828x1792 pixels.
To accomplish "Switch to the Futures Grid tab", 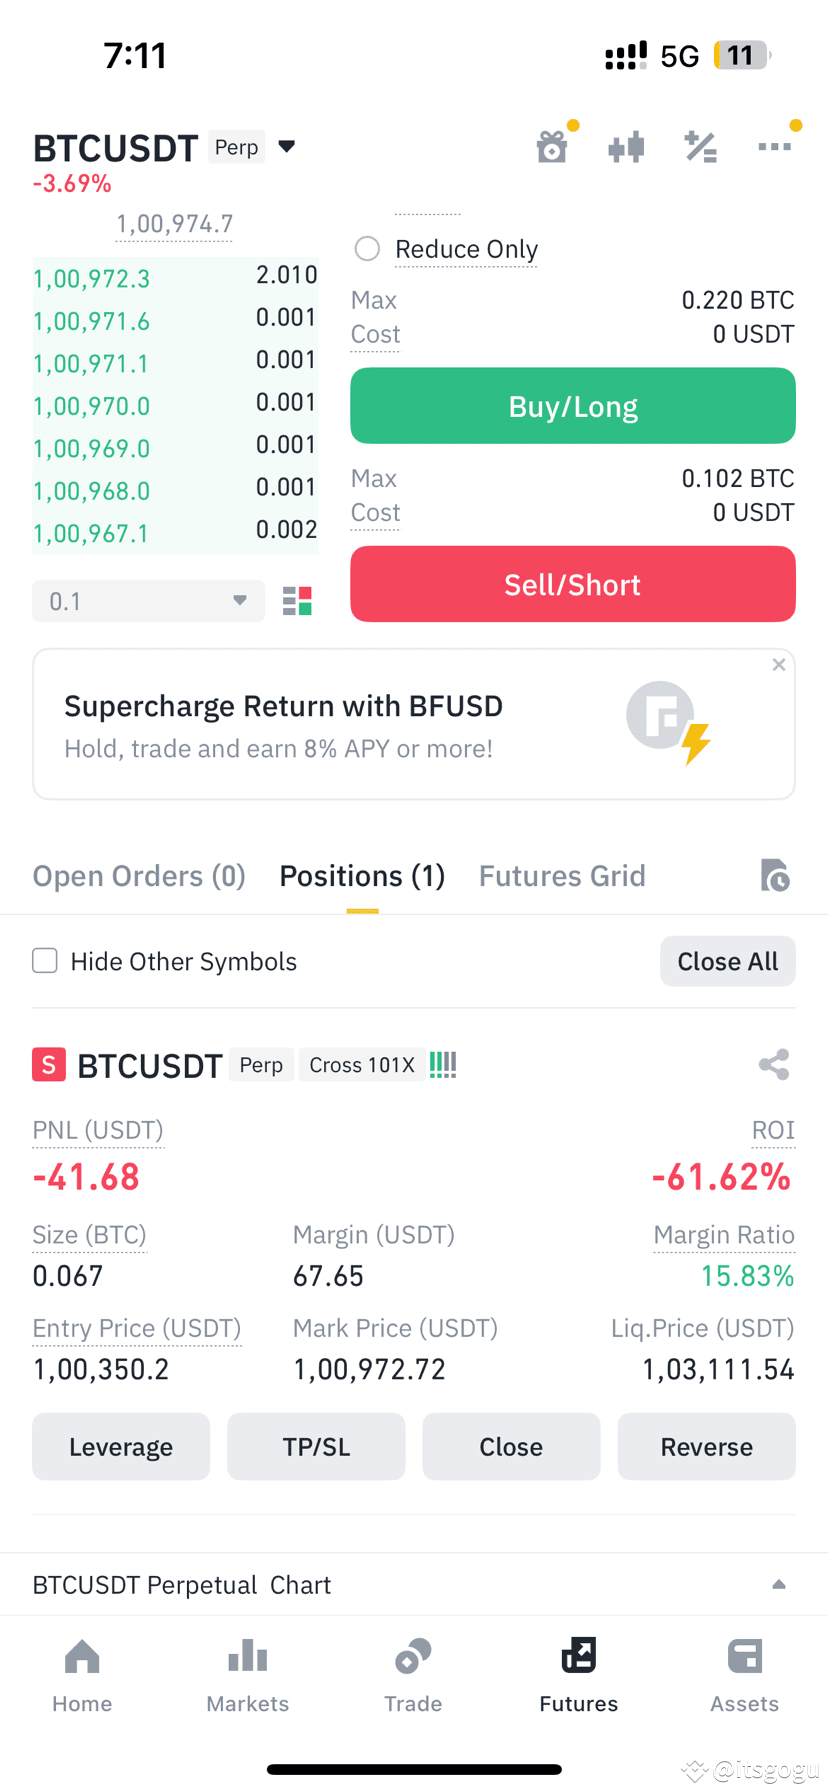I will coord(562,876).
